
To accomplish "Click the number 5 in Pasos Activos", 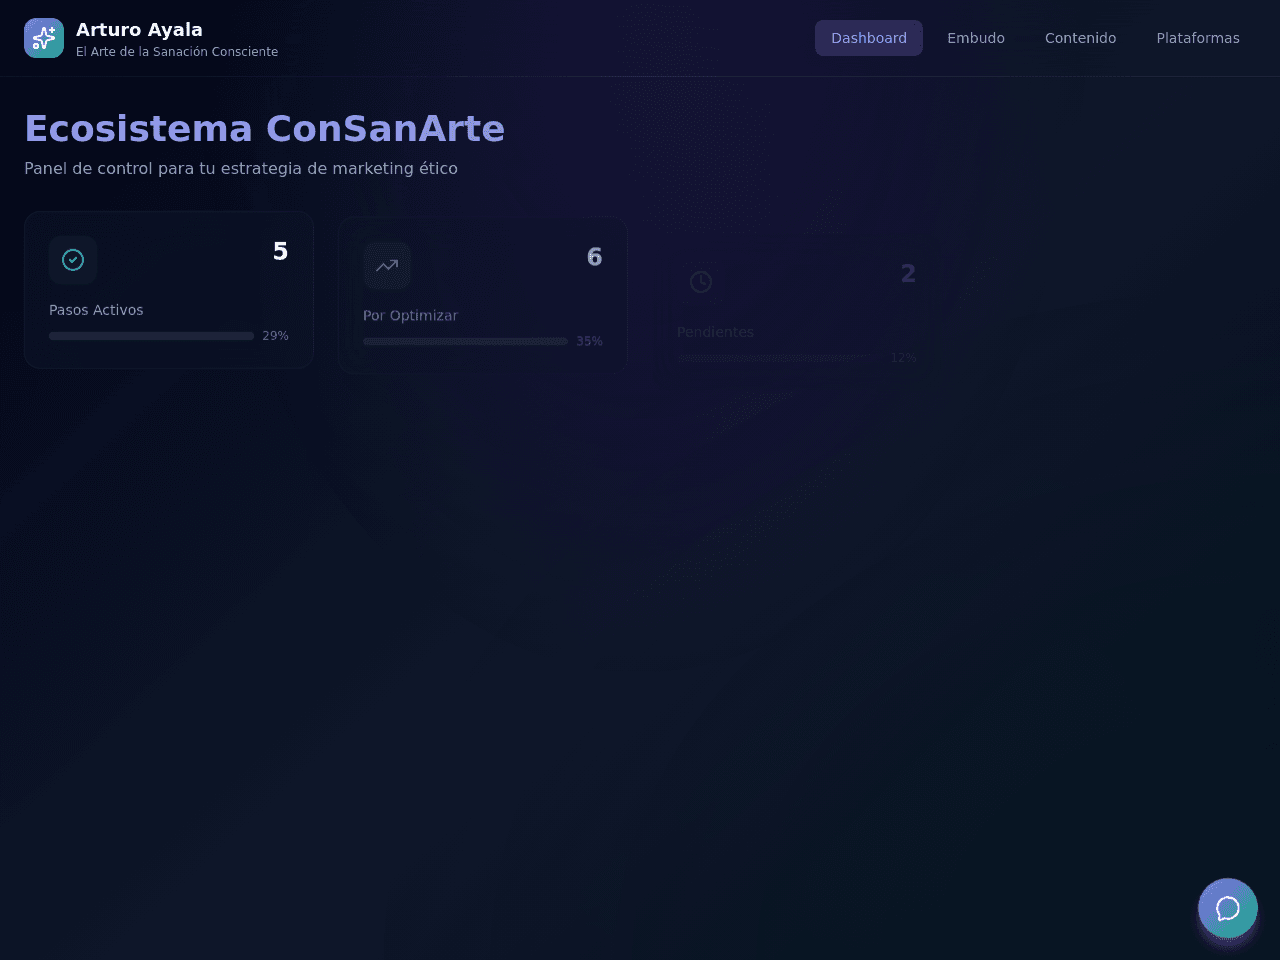I will pyautogui.click(x=280, y=252).
